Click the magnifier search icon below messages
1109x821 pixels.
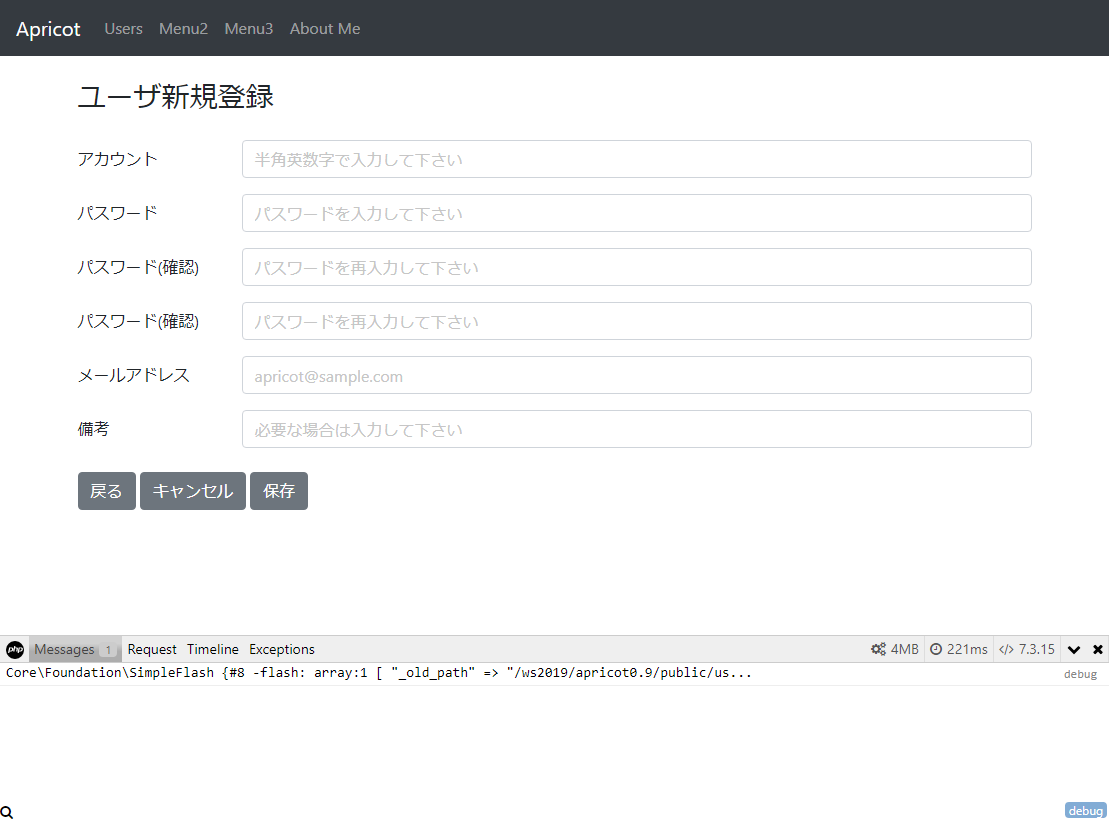7,813
